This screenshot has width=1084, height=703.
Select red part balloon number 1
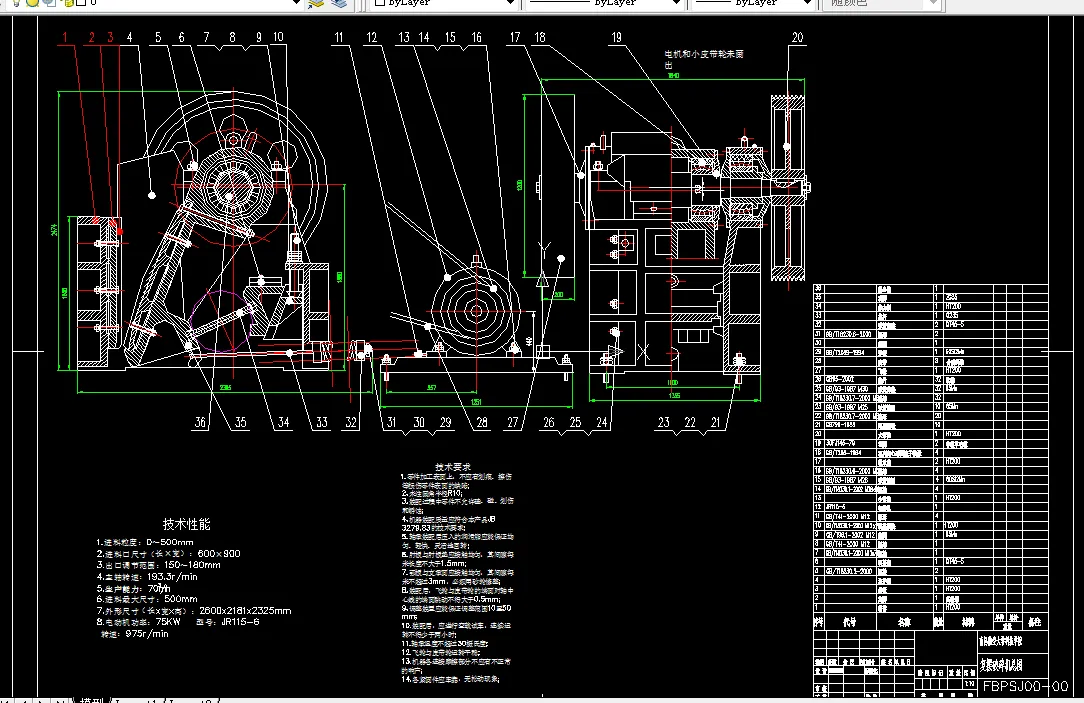tap(65, 37)
